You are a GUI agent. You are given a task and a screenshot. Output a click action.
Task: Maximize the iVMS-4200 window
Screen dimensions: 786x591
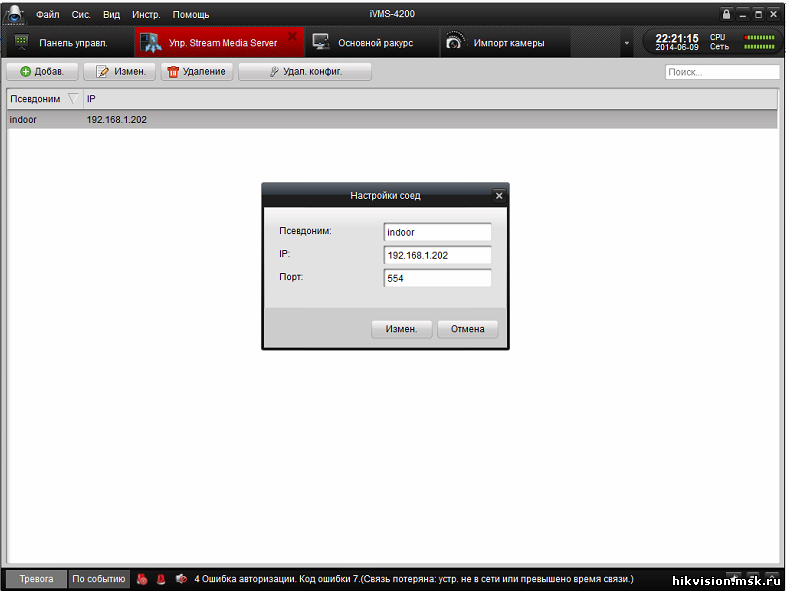click(758, 15)
